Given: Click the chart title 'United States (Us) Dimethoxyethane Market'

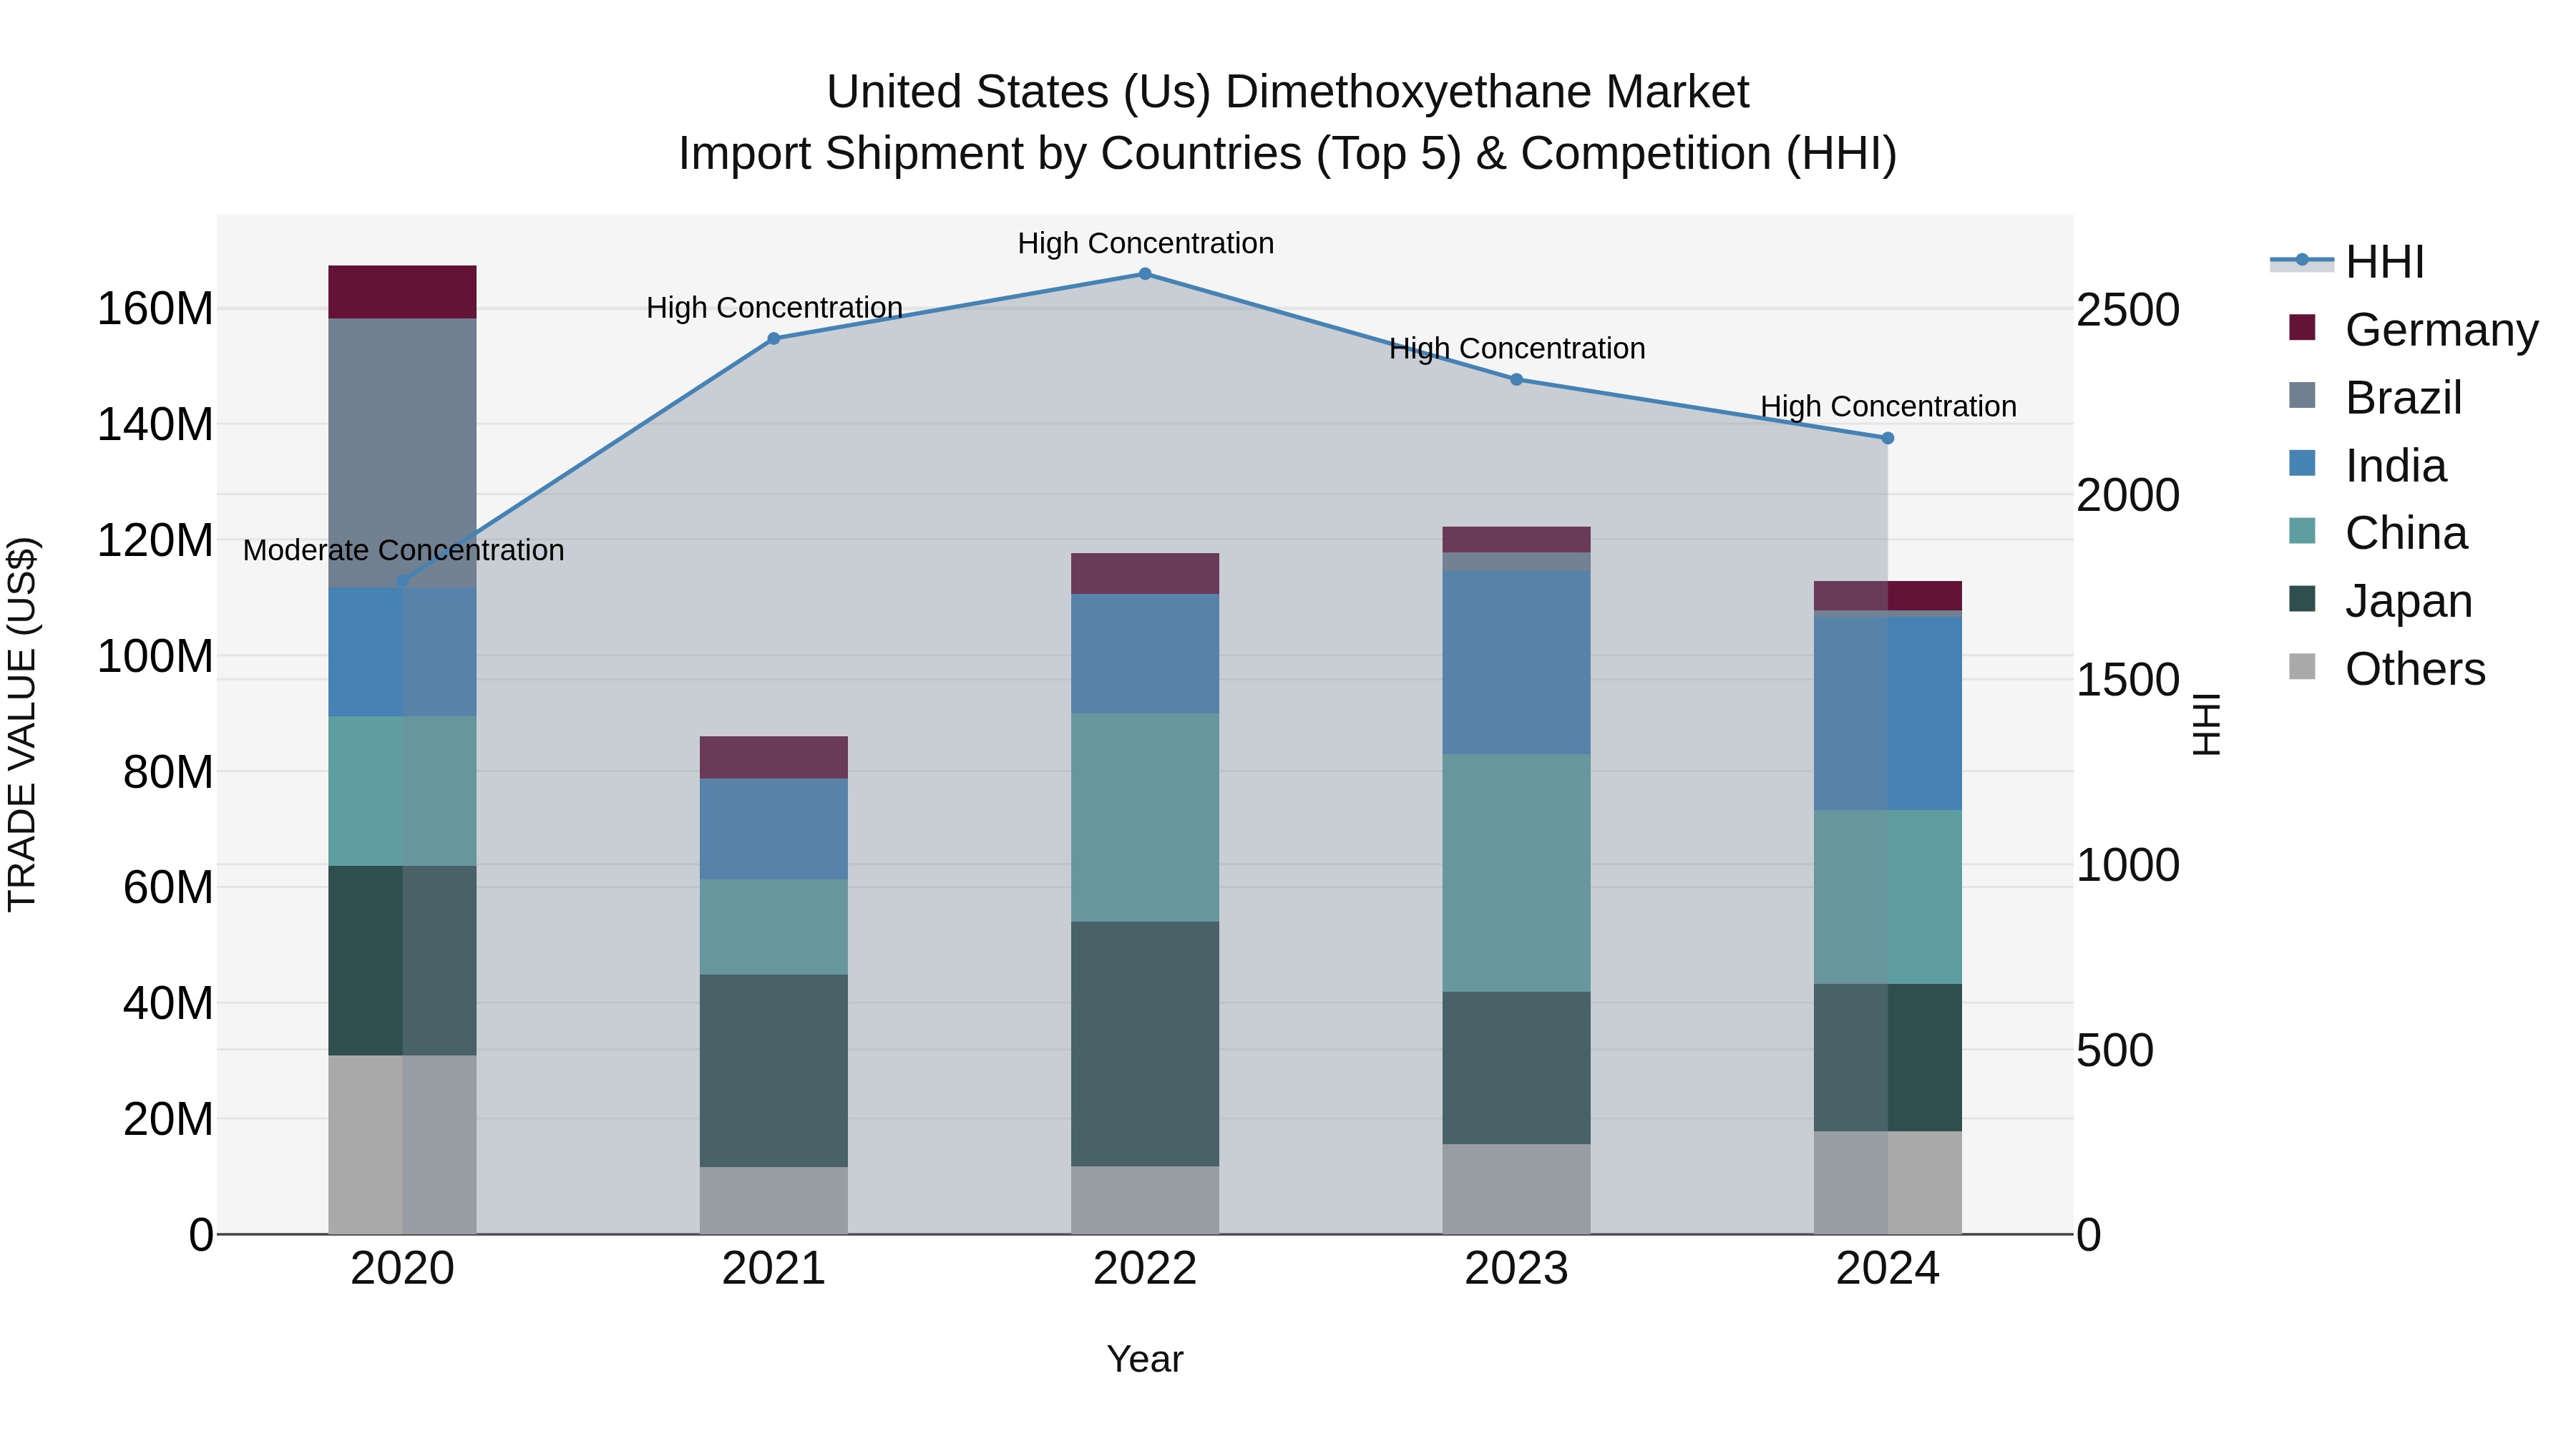Looking at the screenshot, I should click(x=1288, y=92).
